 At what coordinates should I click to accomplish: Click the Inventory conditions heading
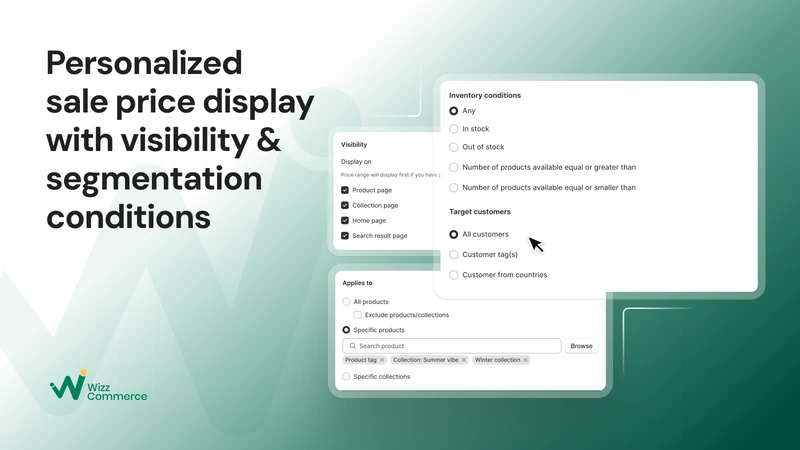click(x=485, y=95)
